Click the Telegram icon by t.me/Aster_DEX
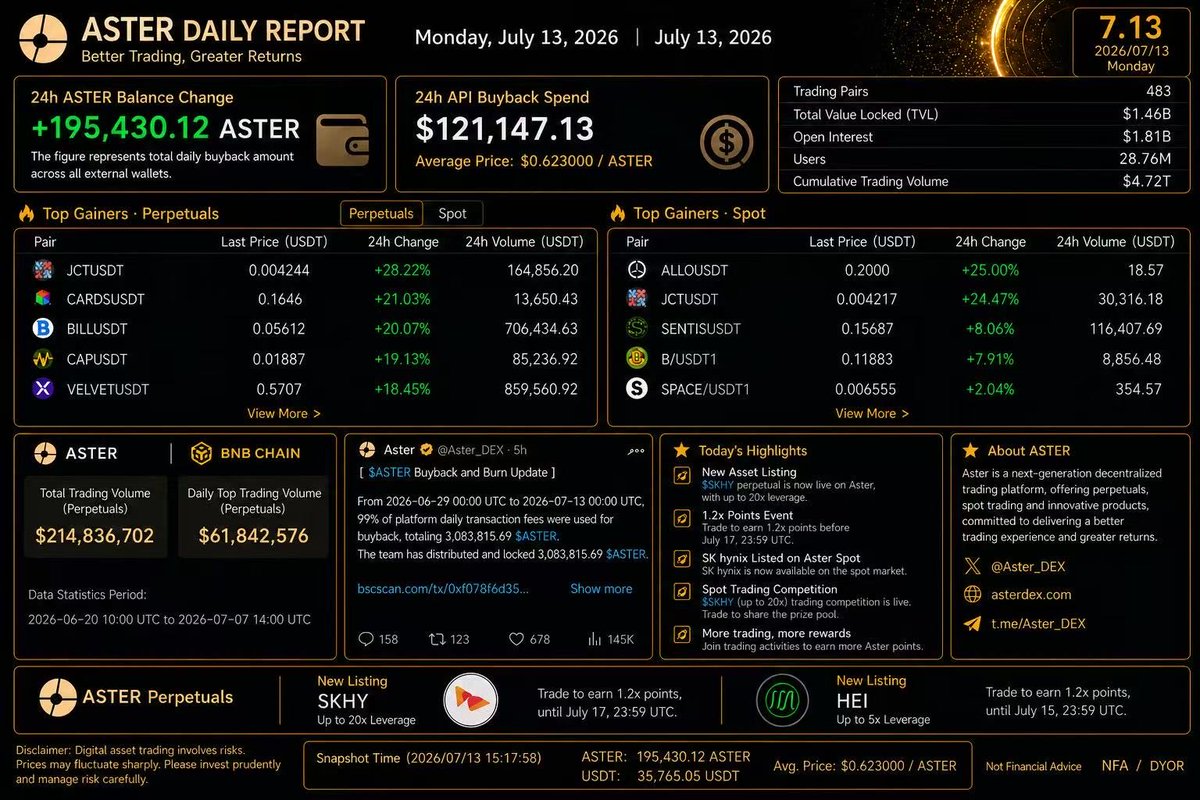Viewport: 1200px width, 800px height. (972, 623)
